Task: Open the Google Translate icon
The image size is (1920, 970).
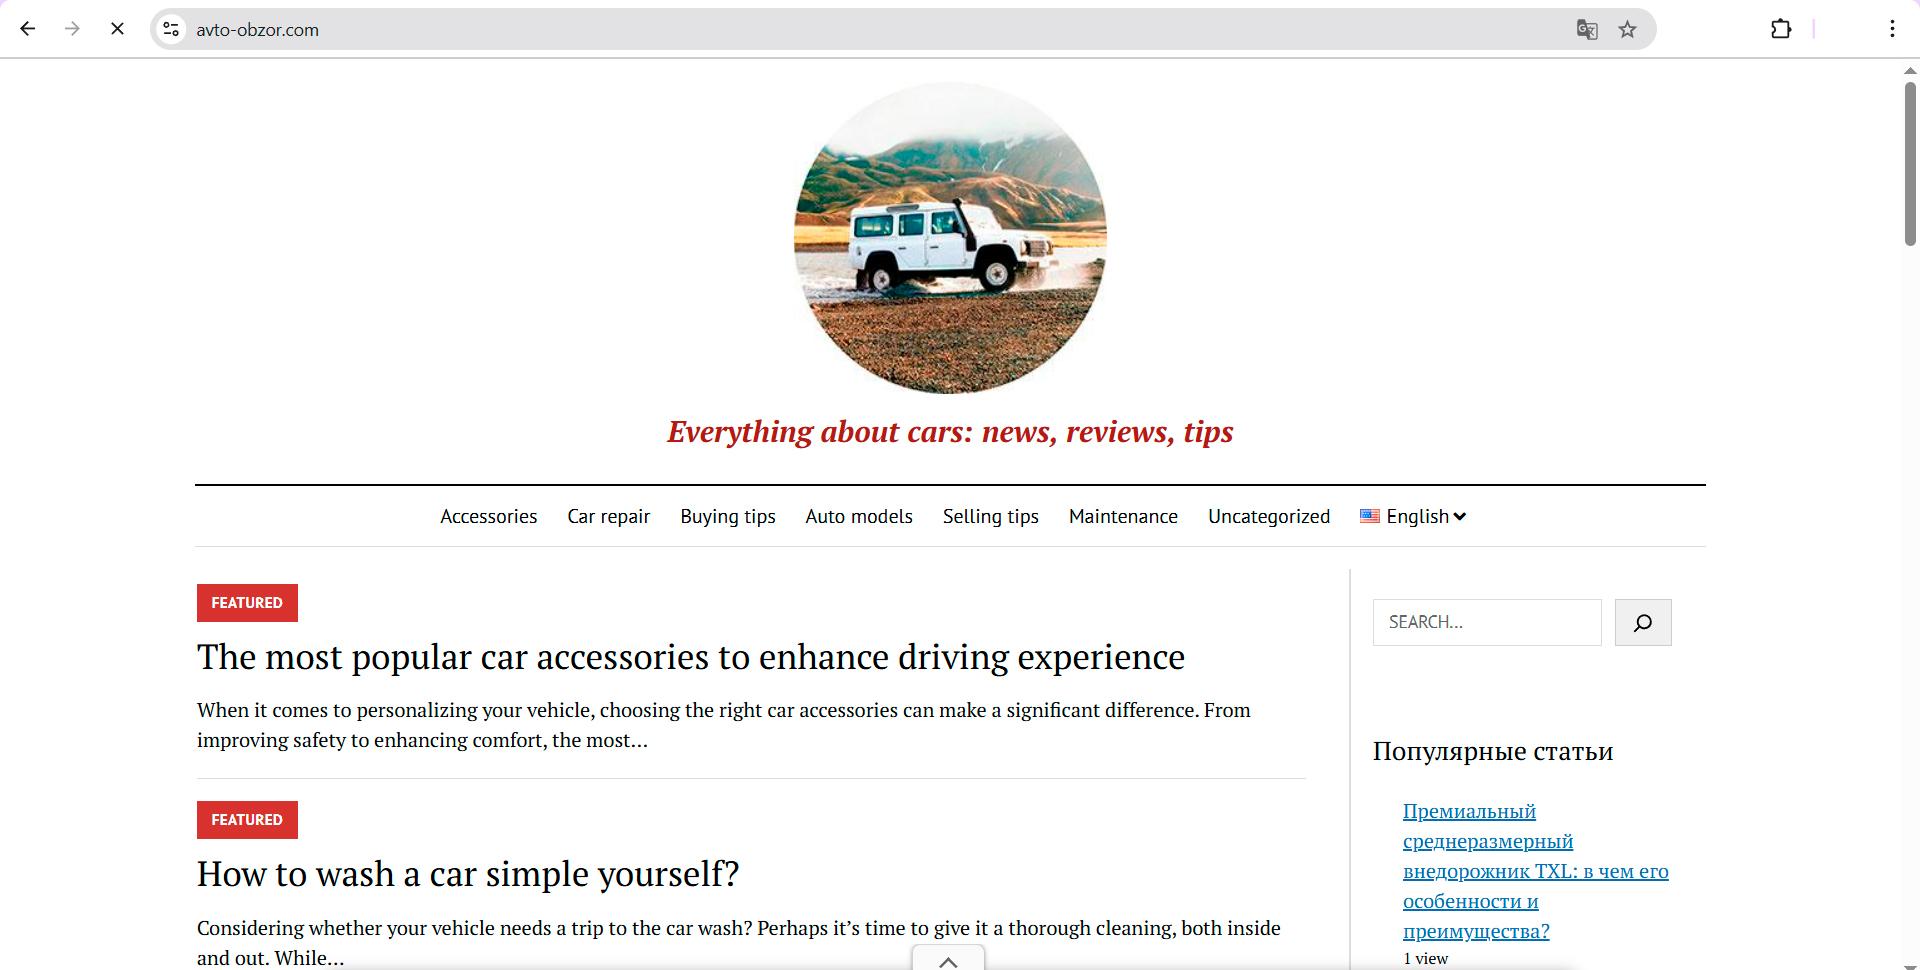Action: pos(1587,29)
